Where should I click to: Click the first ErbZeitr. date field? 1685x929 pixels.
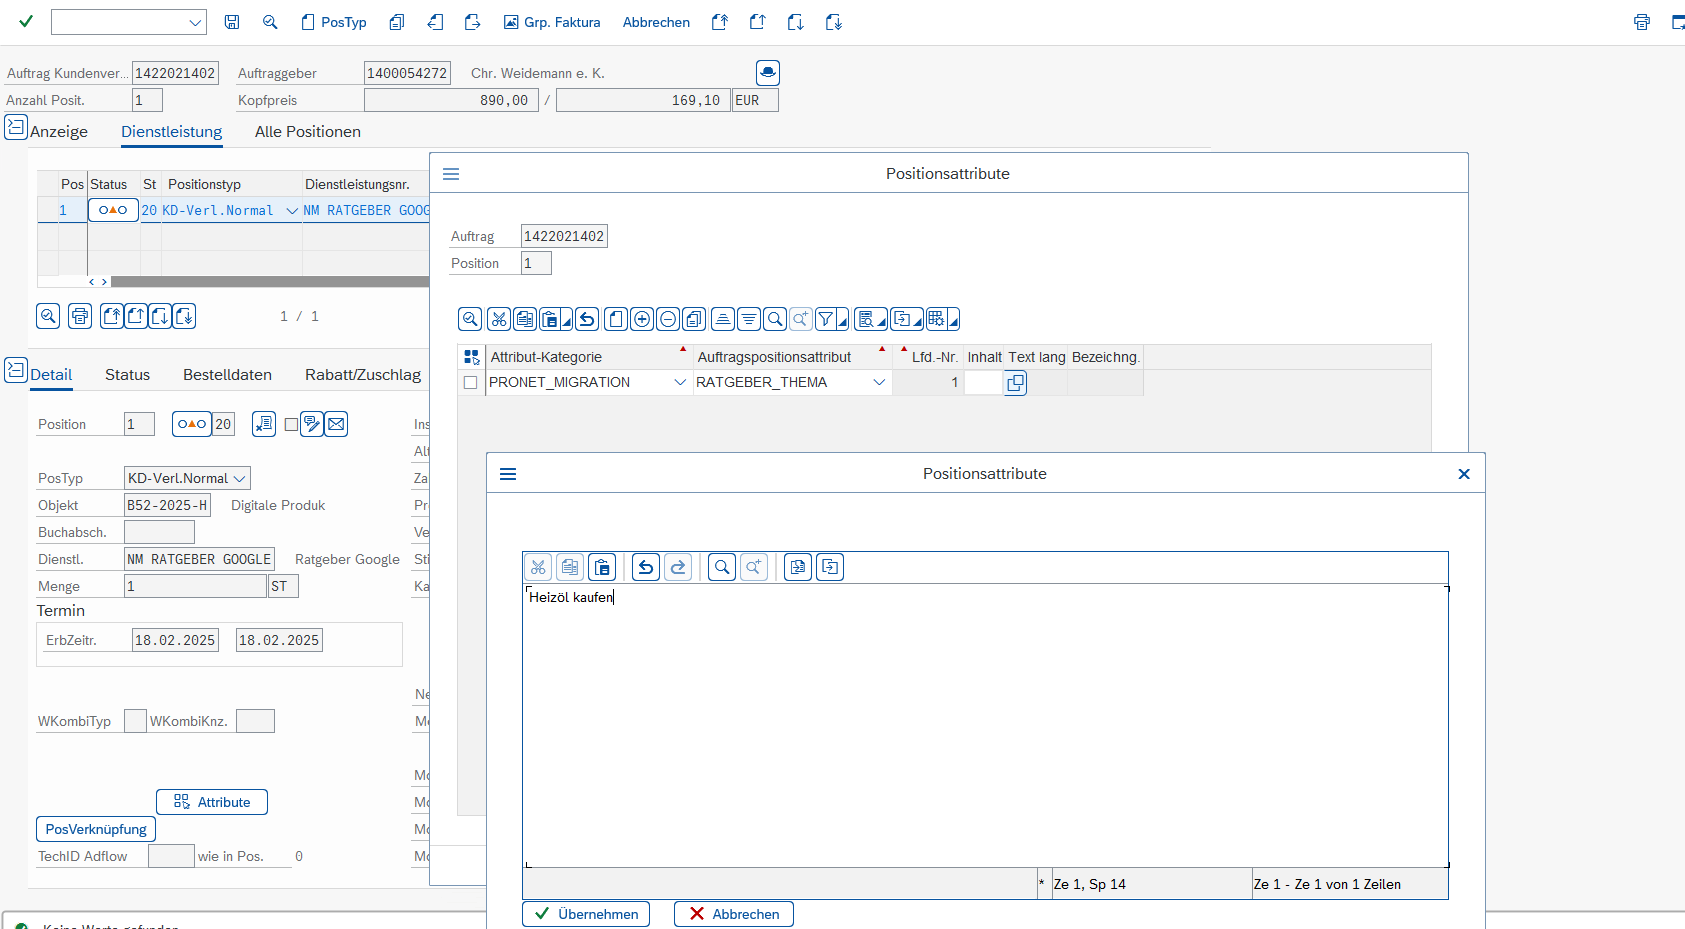point(175,640)
